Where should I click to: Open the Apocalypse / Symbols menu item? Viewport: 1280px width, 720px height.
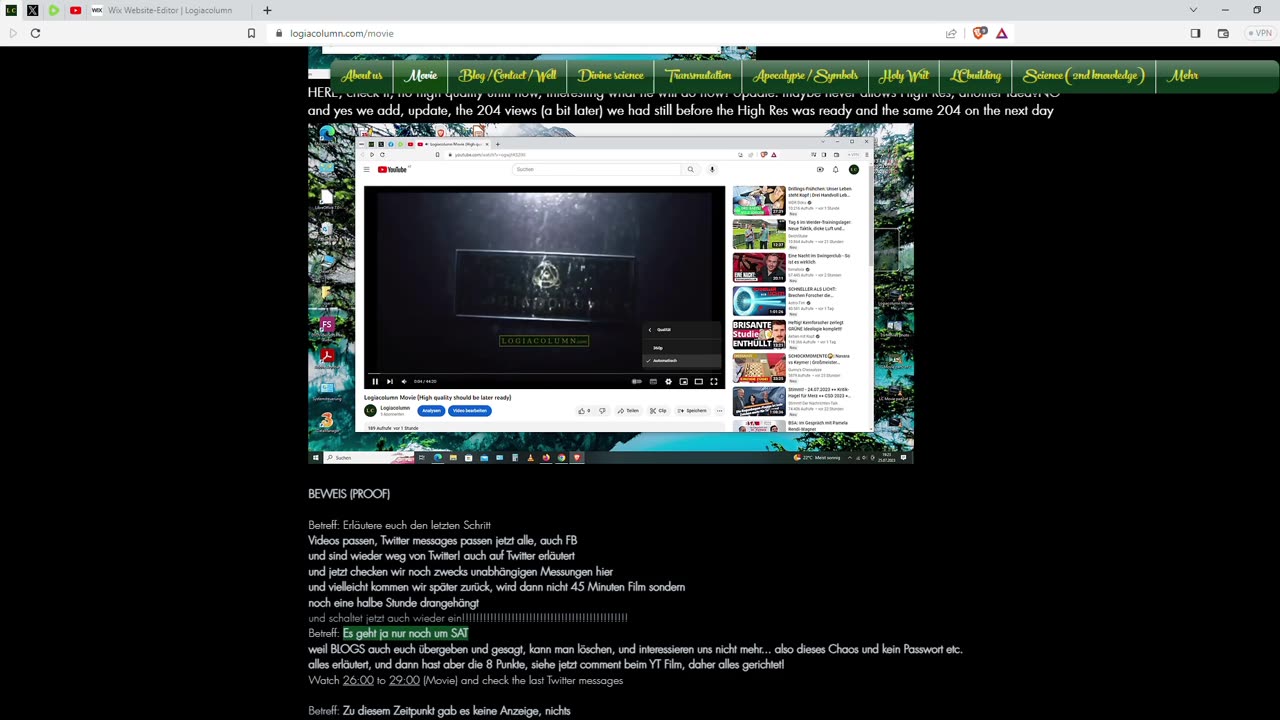(x=806, y=76)
